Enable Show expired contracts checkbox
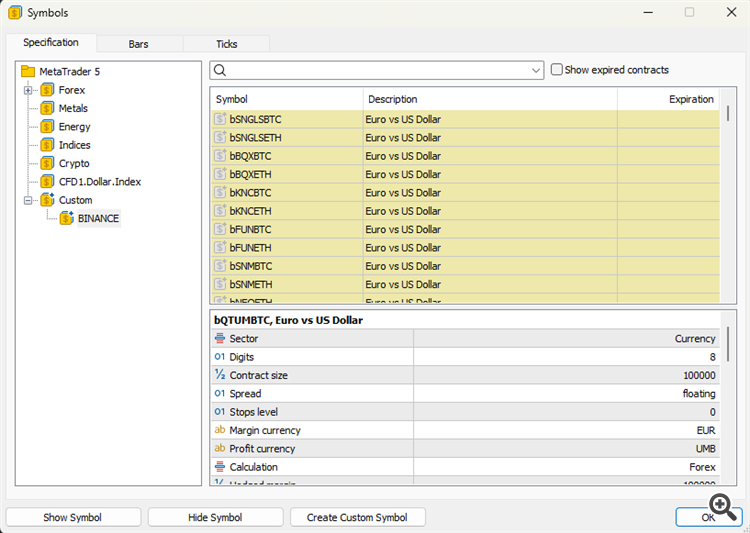 (556, 70)
